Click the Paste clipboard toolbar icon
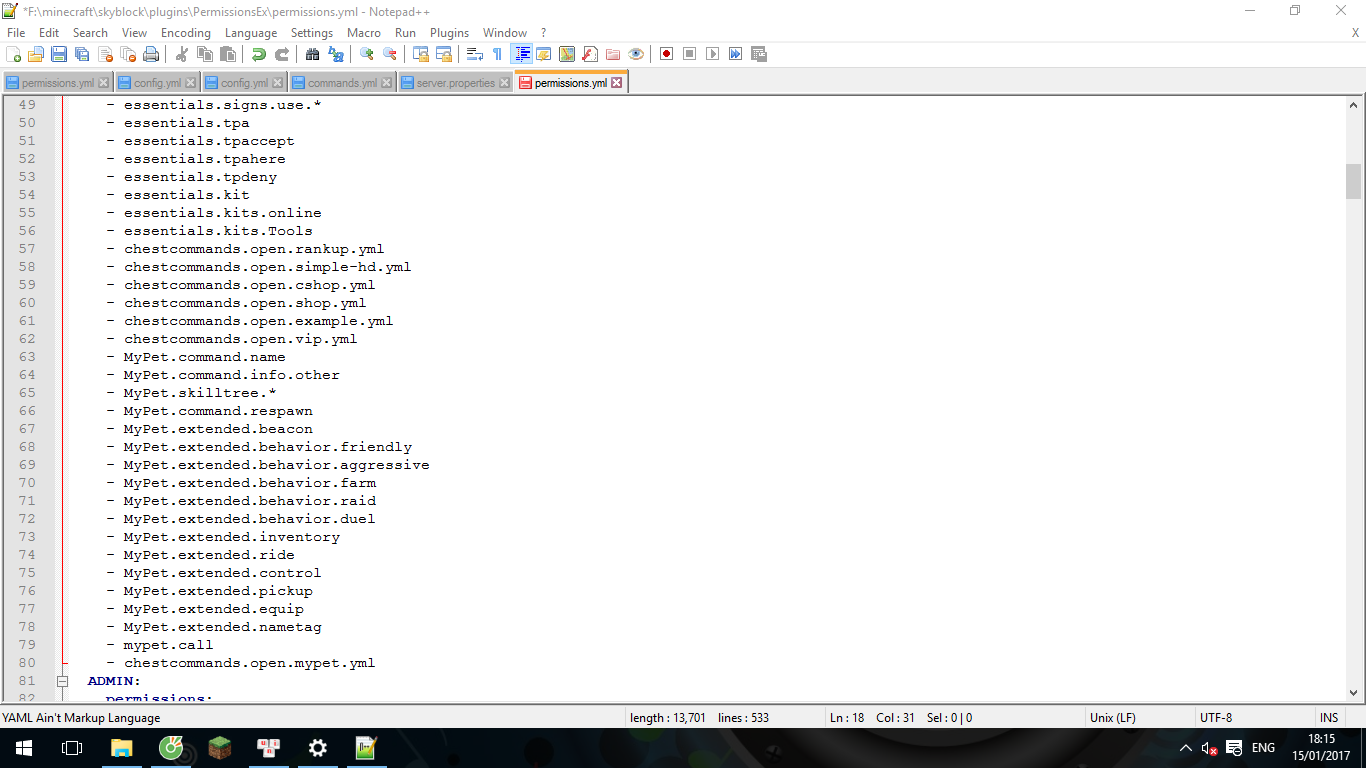 pos(228,54)
